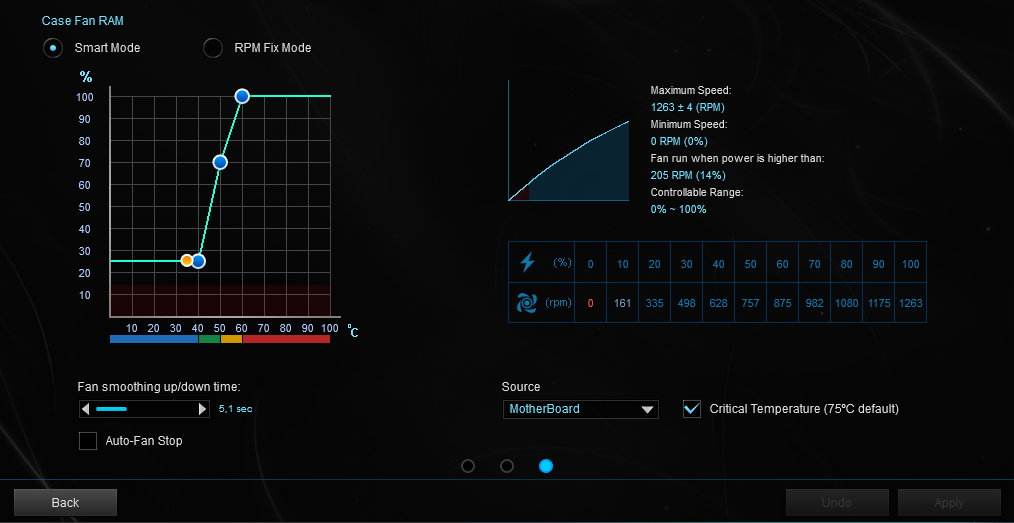Click the right arrow of smoothing slider

click(x=203, y=409)
